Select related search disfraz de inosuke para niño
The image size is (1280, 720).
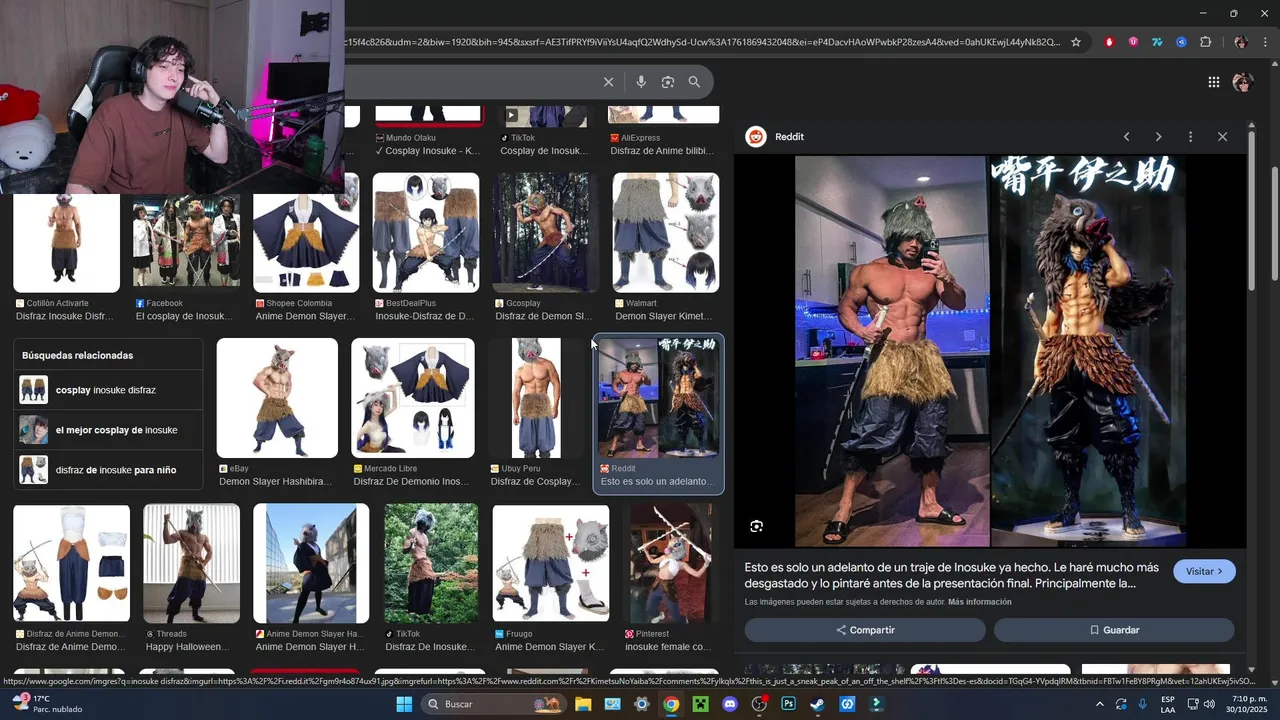pyautogui.click(x=110, y=470)
